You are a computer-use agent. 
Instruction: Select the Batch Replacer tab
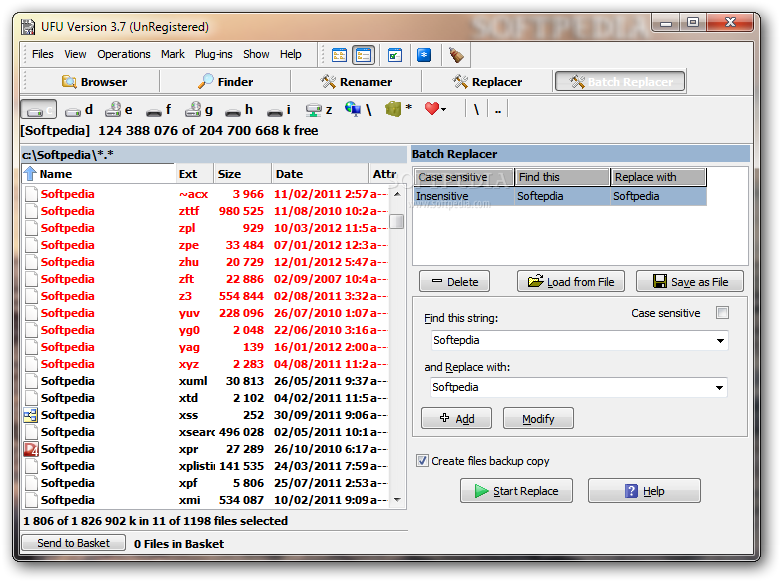620,82
